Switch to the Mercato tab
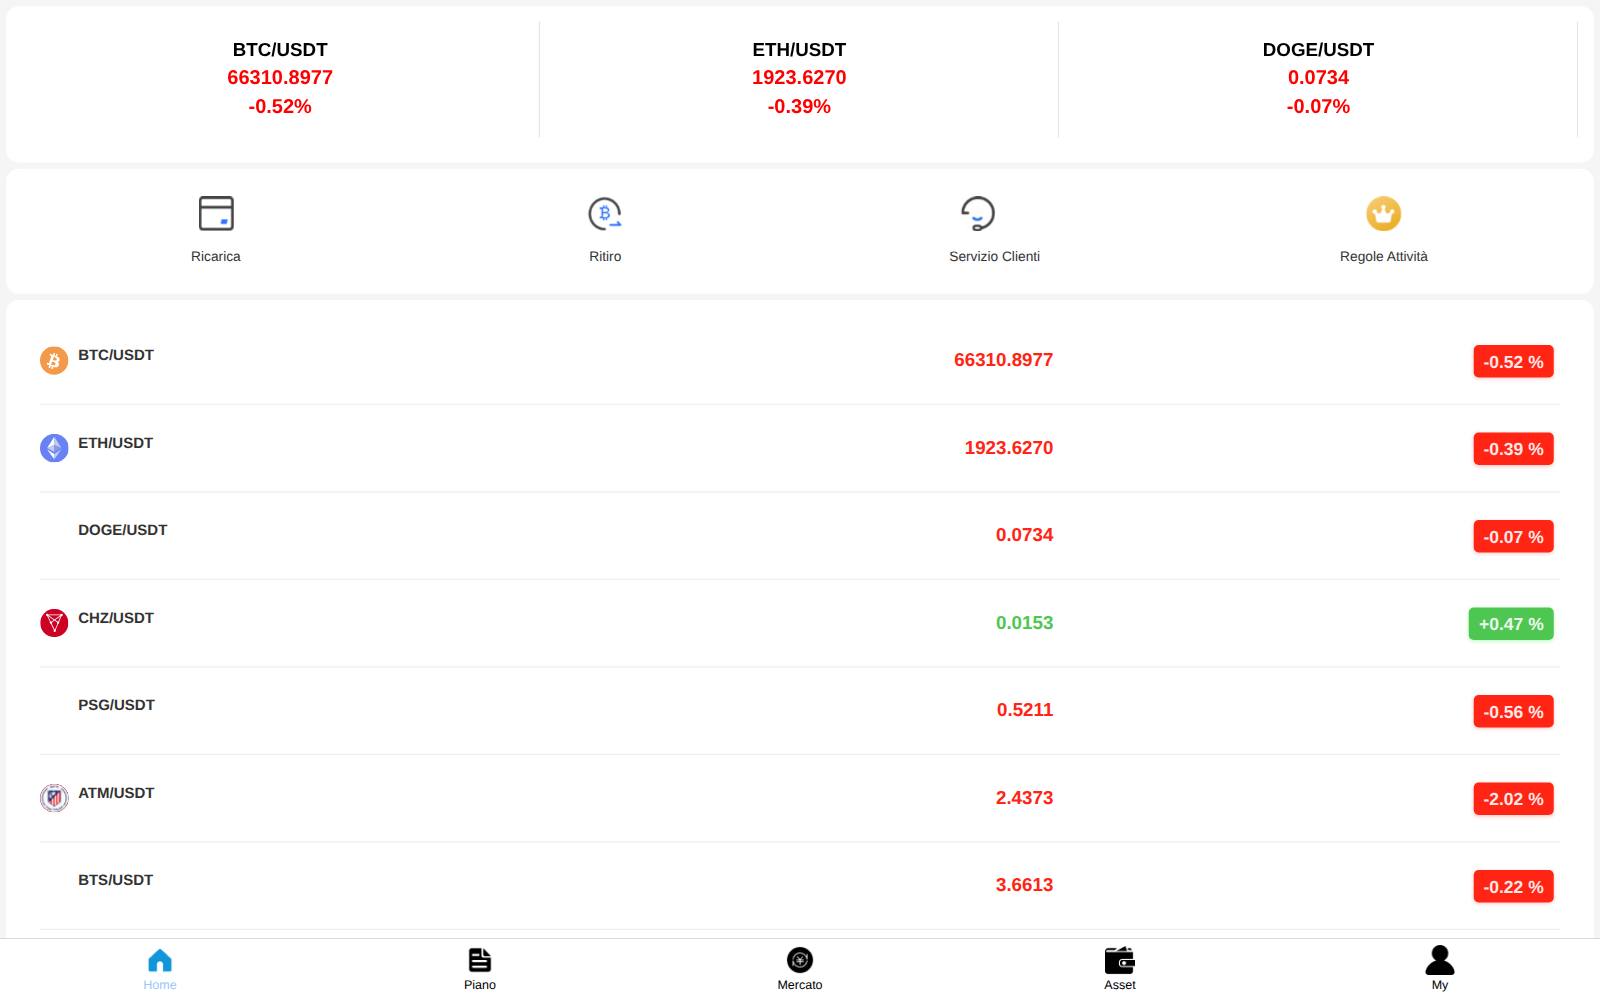 [800, 969]
